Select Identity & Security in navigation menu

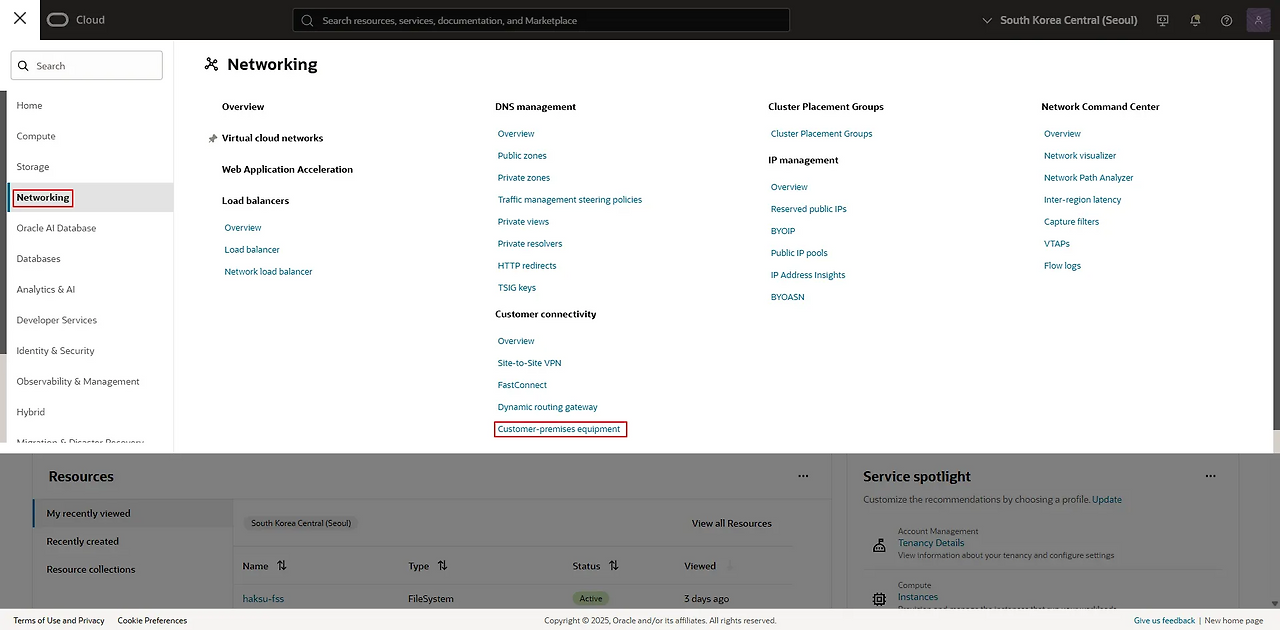[55, 351]
